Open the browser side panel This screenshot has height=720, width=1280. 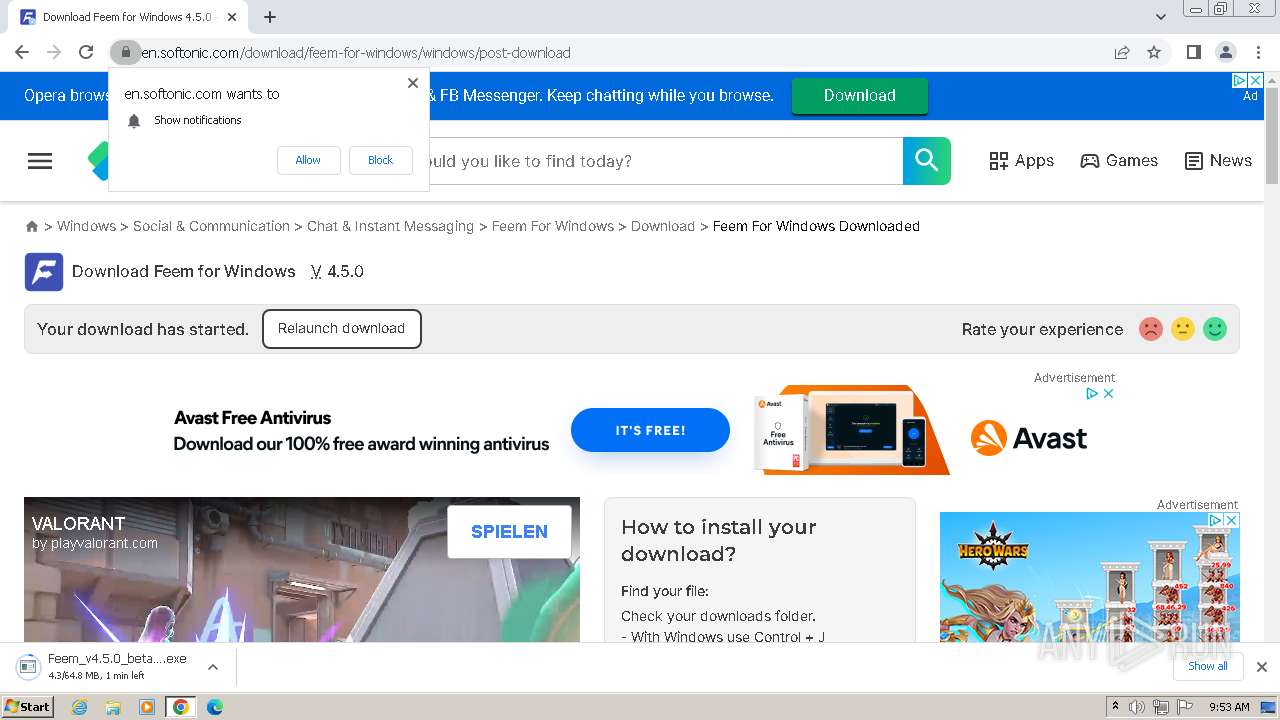tap(1194, 52)
